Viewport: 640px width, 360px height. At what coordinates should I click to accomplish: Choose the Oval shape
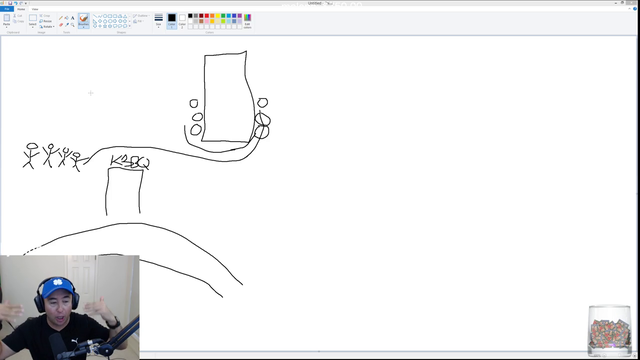[105, 16]
